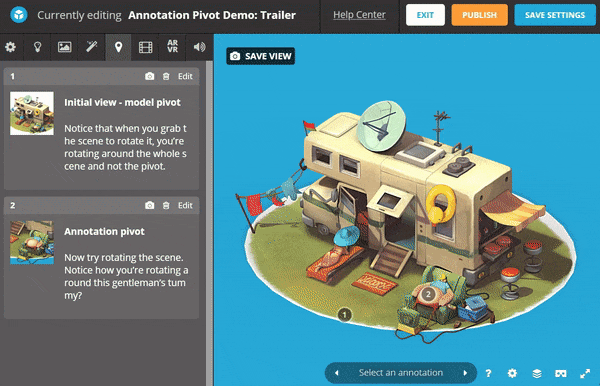Open the AR VR settings tab

(173, 46)
